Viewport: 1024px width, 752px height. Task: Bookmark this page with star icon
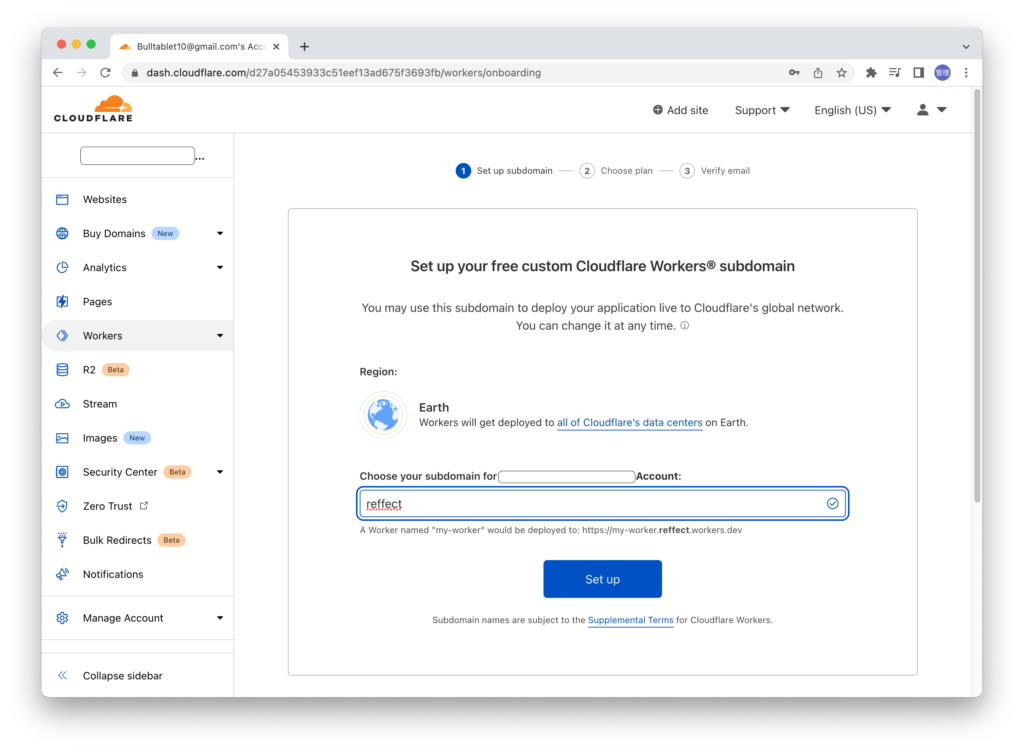pyautogui.click(x=842, y=73)
